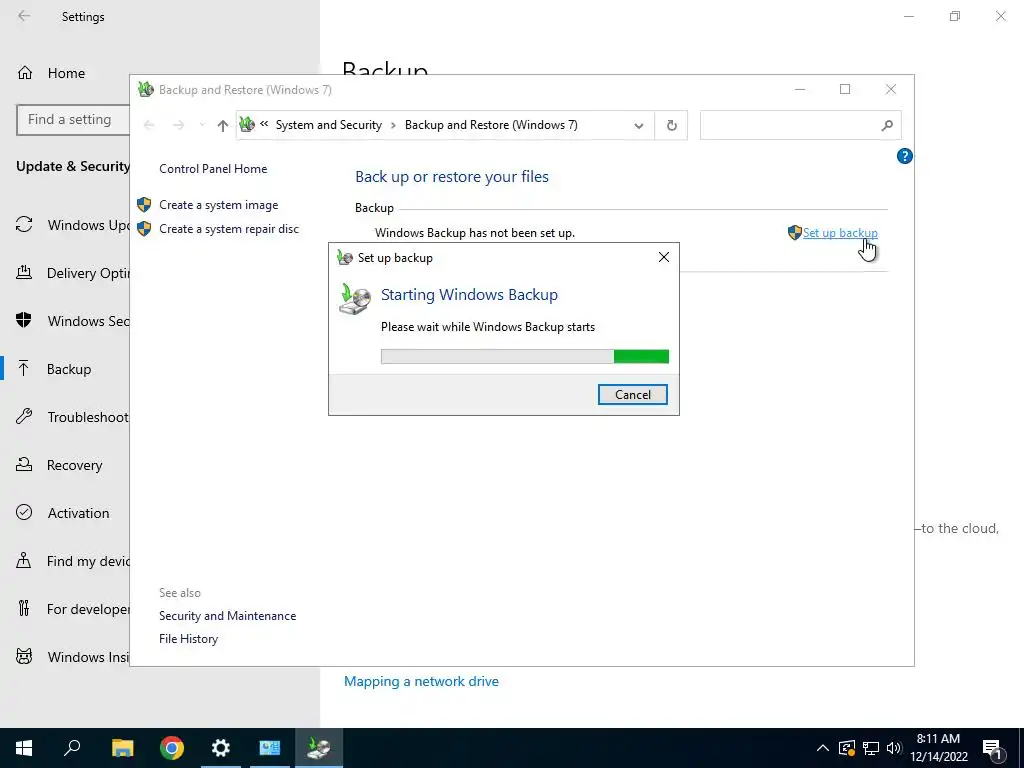Open For developers in Settings sidebar
Viewport: 1024px width, 768px height.
[x=72, y=609]
